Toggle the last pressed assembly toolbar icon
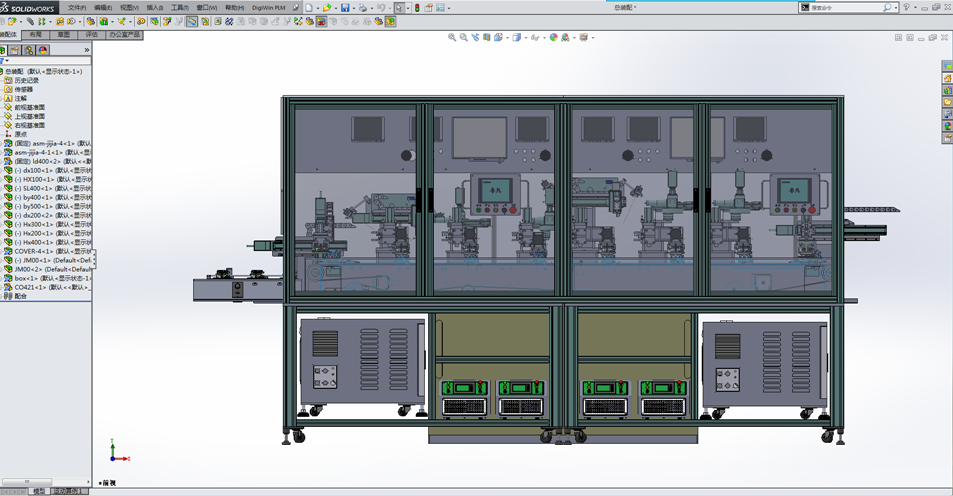953x496 pixels. 390,21
